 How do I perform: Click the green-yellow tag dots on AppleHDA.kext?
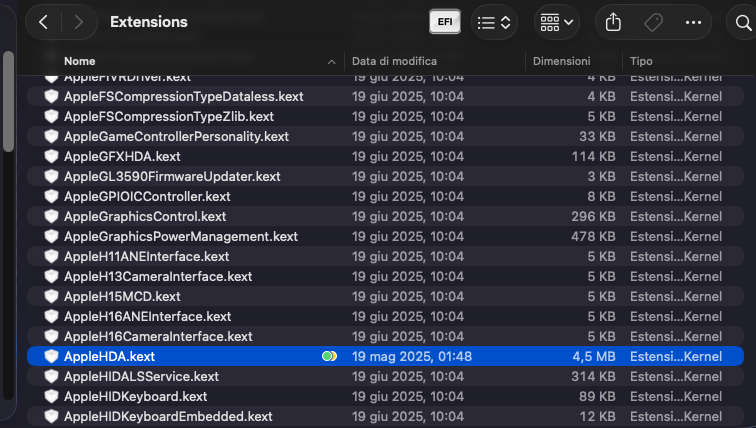329,357
